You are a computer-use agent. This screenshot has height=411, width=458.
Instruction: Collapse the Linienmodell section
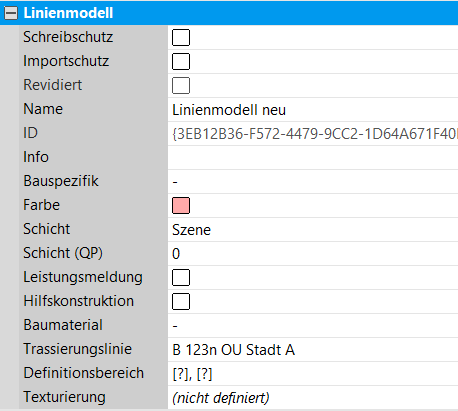(11, 13)
